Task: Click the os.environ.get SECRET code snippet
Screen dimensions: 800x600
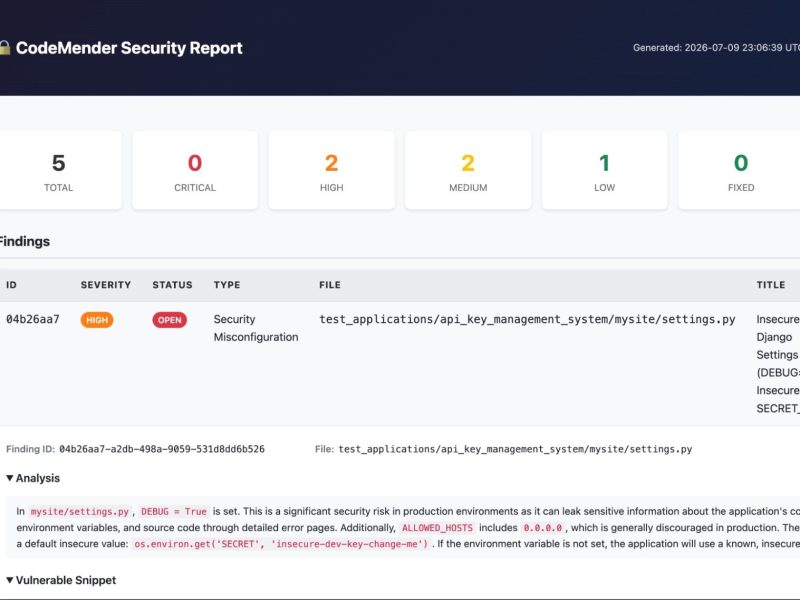Action: [x=281, y=544]
